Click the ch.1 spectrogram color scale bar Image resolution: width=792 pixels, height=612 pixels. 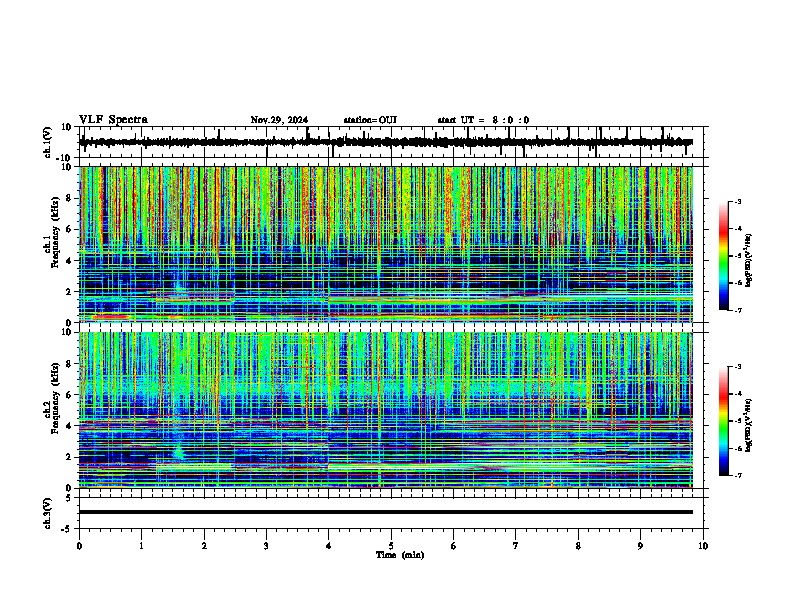click(724, 256)
